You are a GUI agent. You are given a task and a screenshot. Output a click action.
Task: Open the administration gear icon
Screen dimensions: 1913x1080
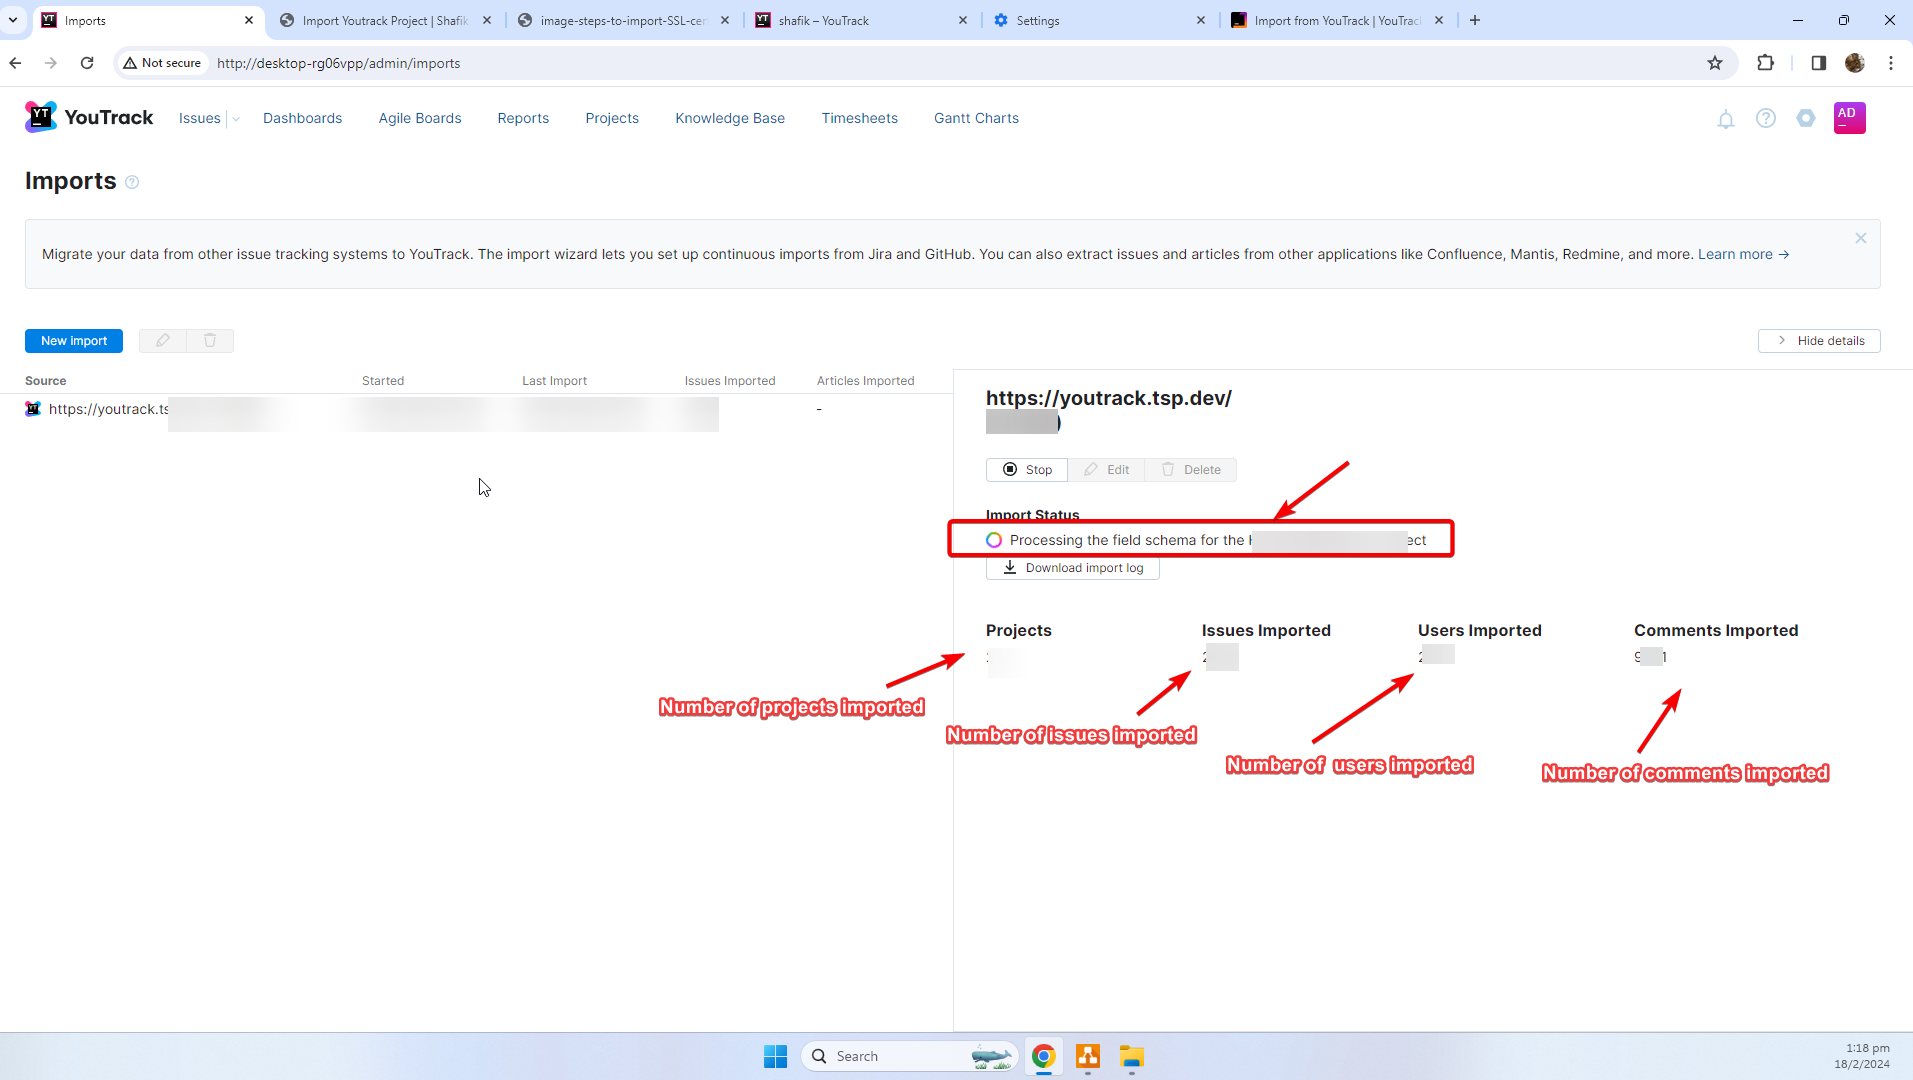(x=1805, y=118)
